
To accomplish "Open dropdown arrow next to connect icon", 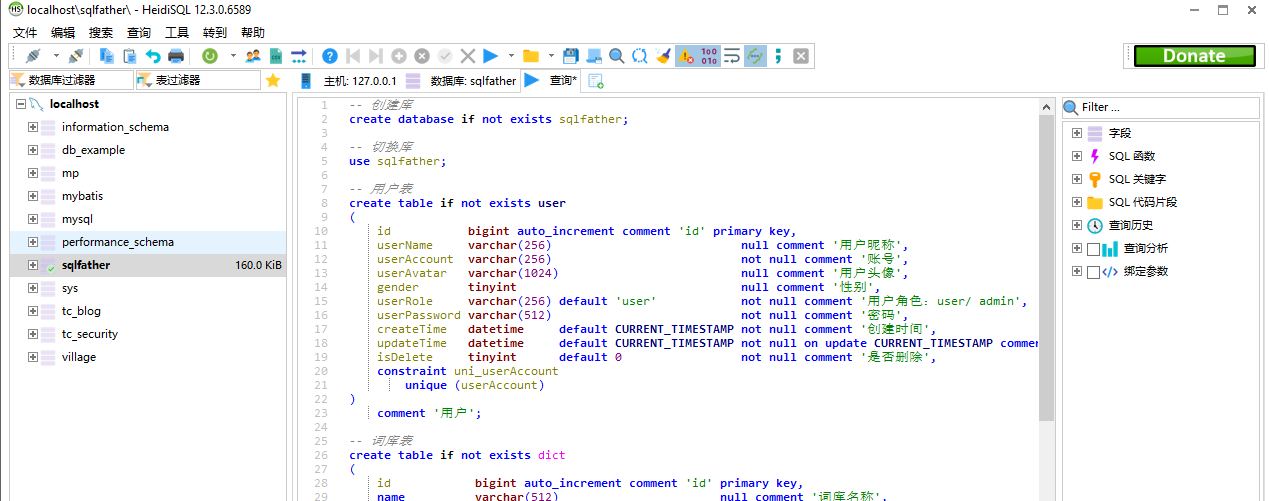I will 56,56.
